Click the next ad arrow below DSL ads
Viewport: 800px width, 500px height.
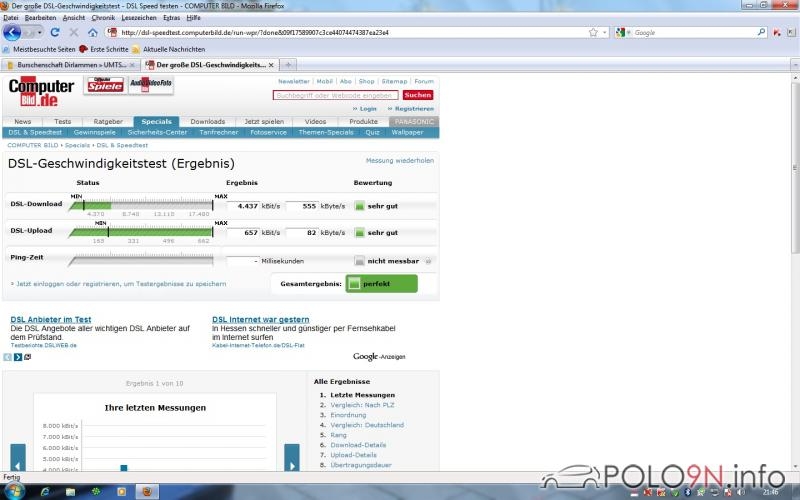(x=18, y=357)
